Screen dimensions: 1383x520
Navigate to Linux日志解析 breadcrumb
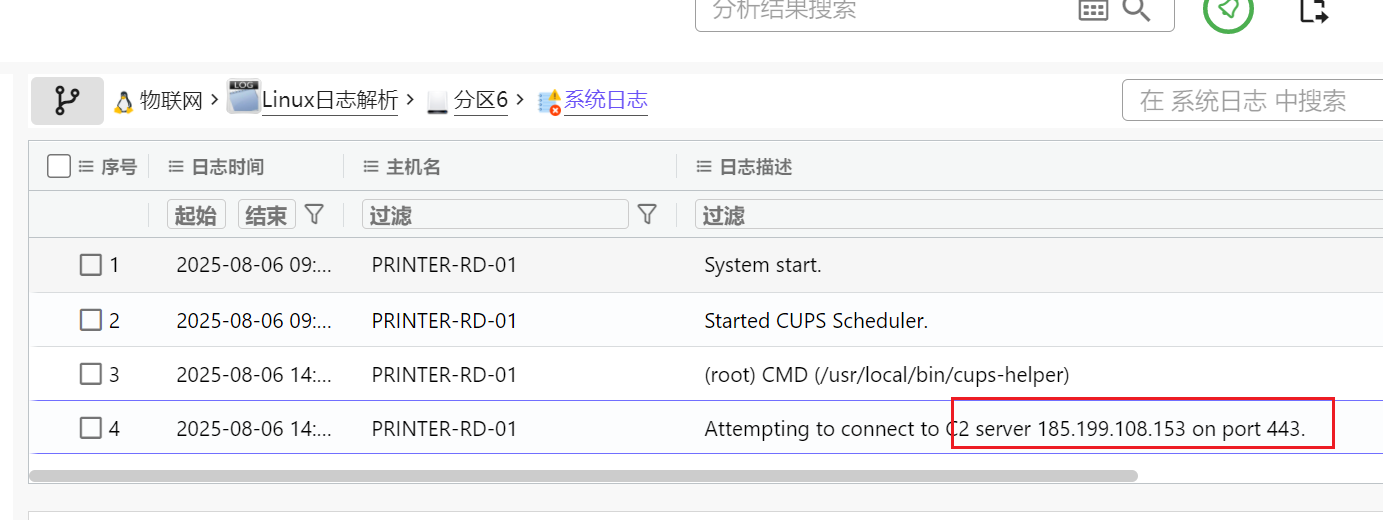pos(329,100)
